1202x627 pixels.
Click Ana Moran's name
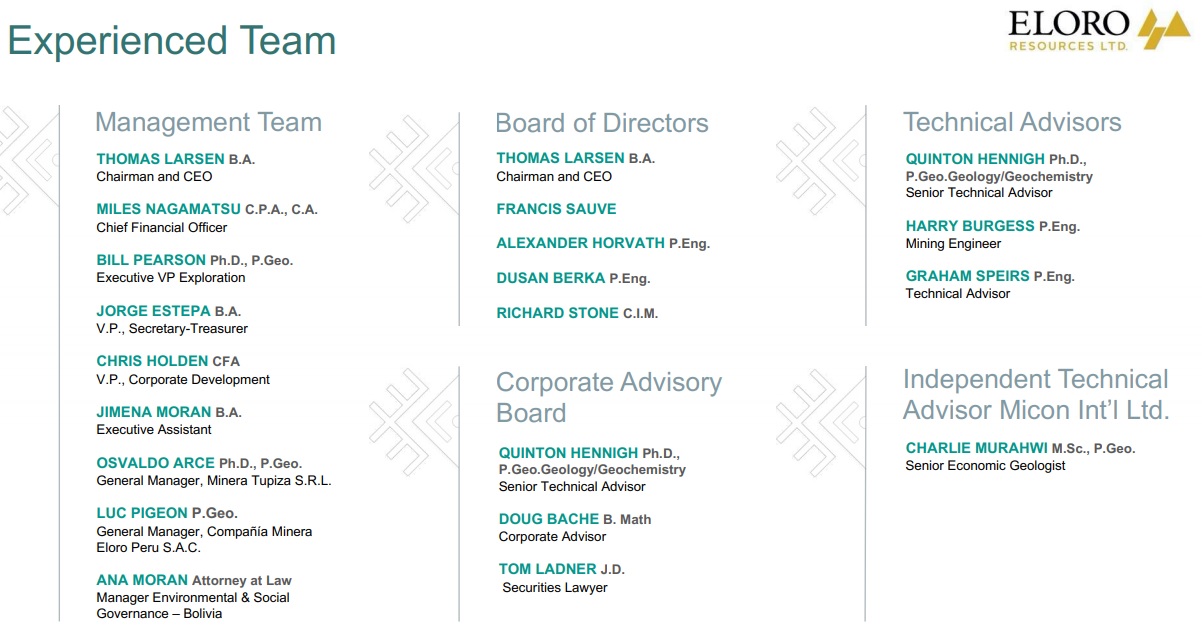tap(142, 580)
